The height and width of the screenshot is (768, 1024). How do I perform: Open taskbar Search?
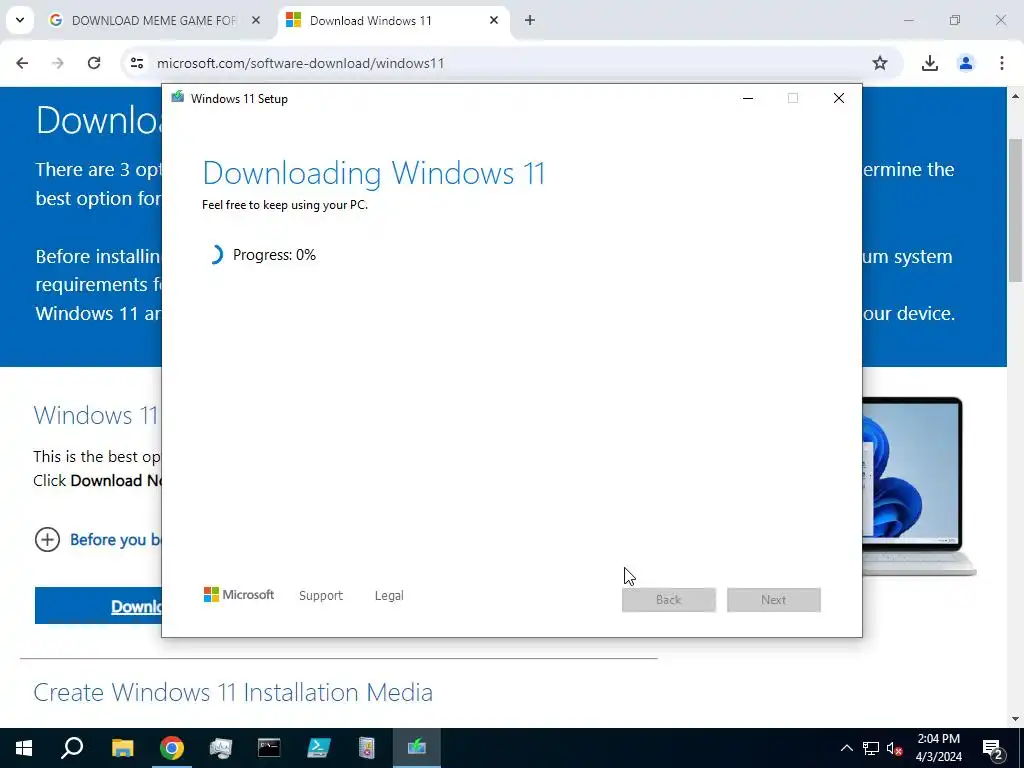(x=72, y=748)
